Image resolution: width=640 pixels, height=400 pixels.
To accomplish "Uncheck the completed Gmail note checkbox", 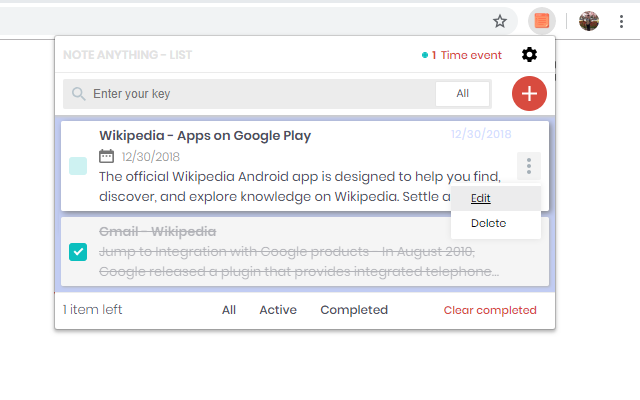I will 78,251.
